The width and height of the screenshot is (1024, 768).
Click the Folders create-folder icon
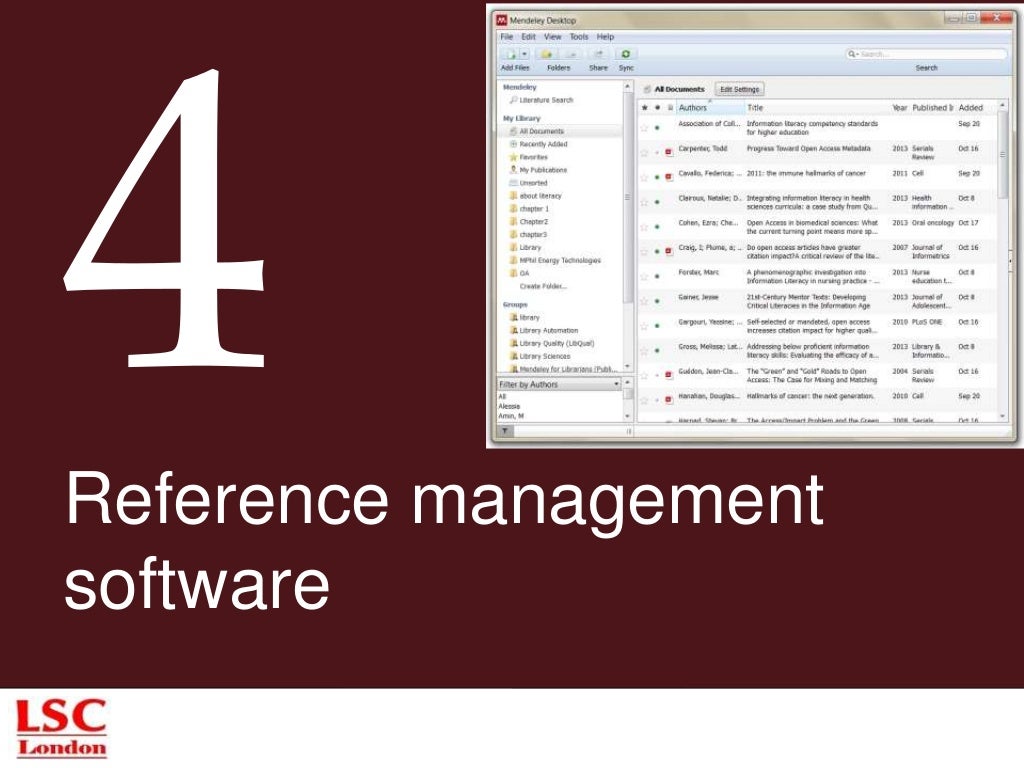point(547,54)
